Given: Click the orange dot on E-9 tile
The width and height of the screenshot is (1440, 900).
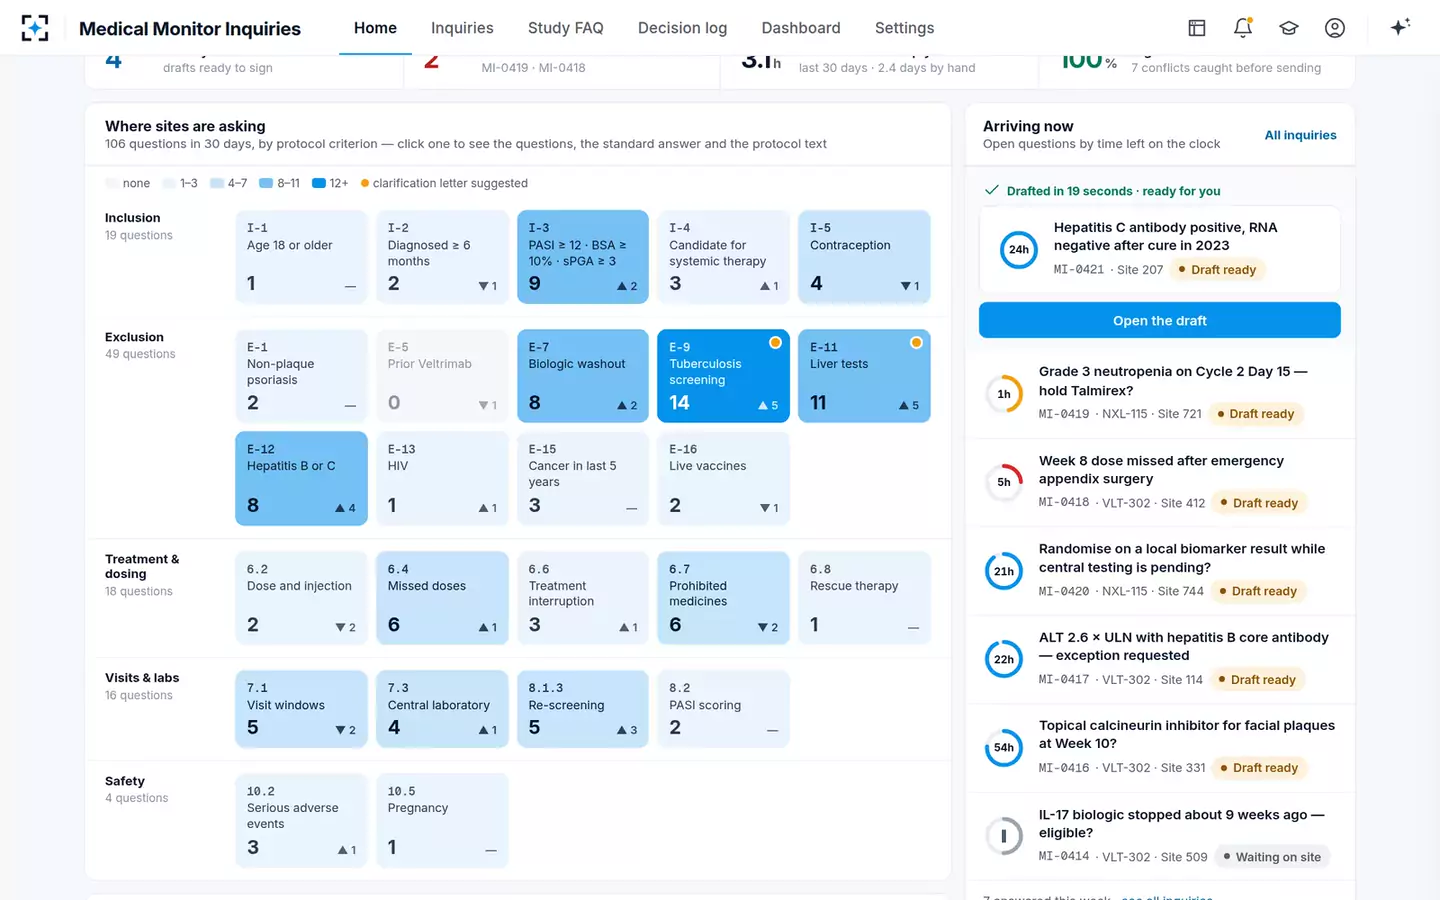Looking at the screenshot, I should (775, 343).
